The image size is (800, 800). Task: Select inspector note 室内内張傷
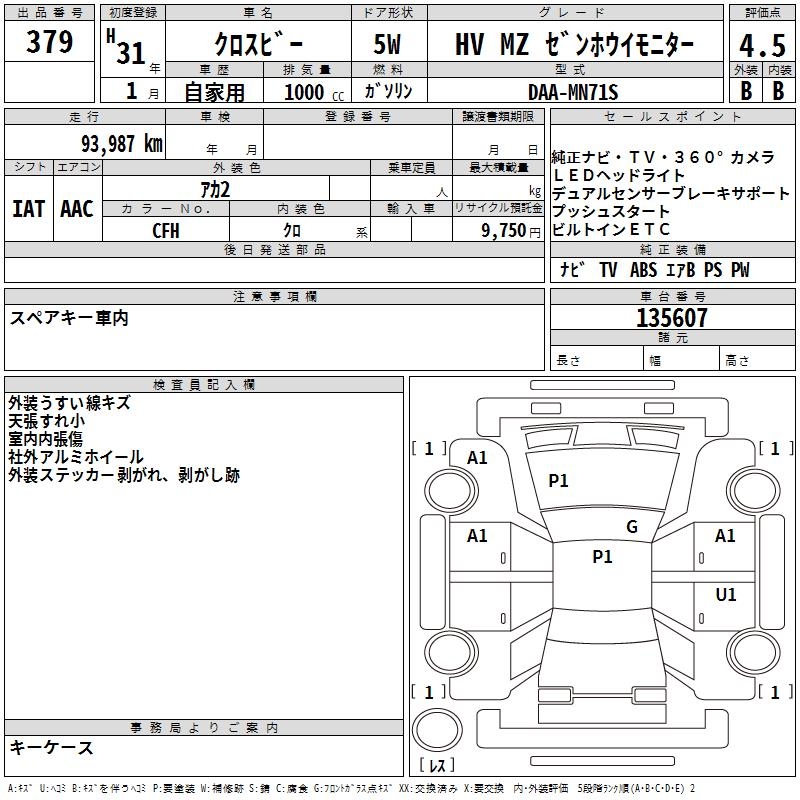[x=45, y=439]
